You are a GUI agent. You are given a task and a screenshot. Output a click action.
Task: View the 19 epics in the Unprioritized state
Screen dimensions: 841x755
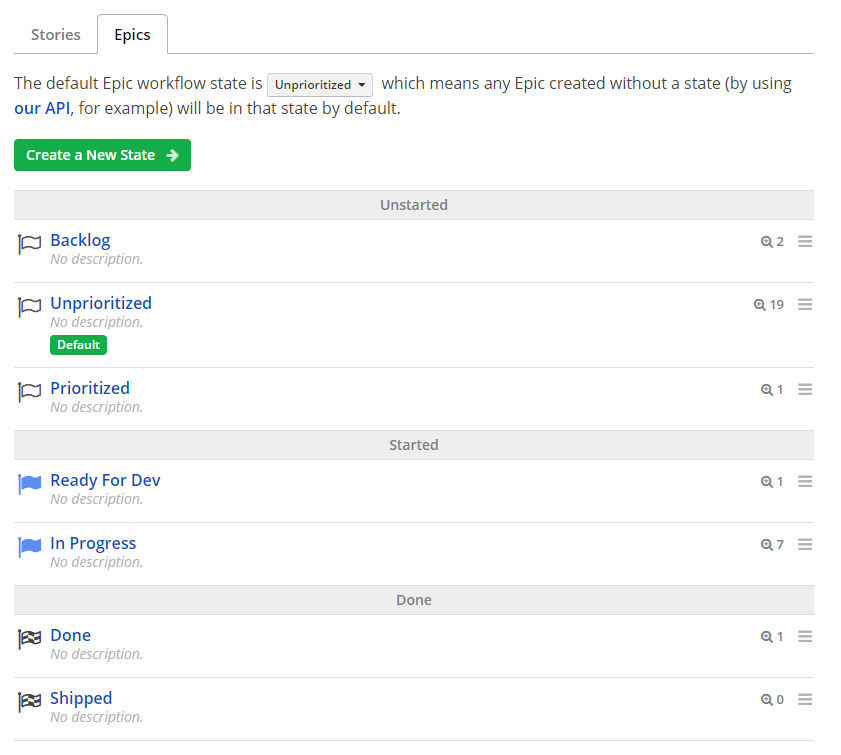pyautogui.click(x=769, y=305)
